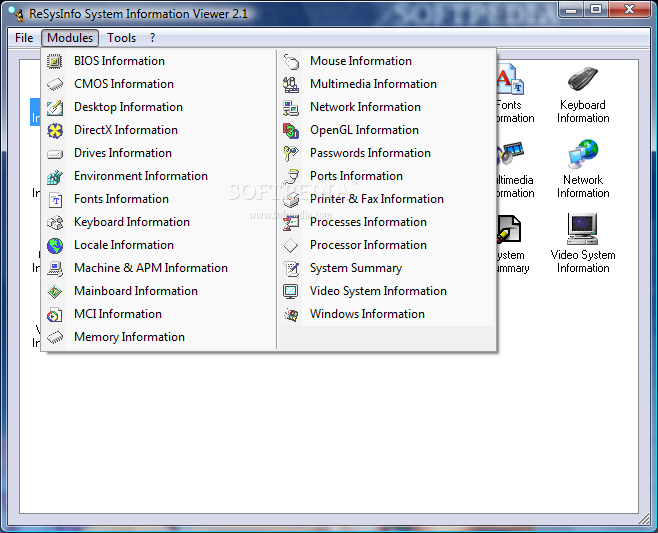Click the System Summary menu icon
This screenshot has width=658, height=533.
coord(291,269)
